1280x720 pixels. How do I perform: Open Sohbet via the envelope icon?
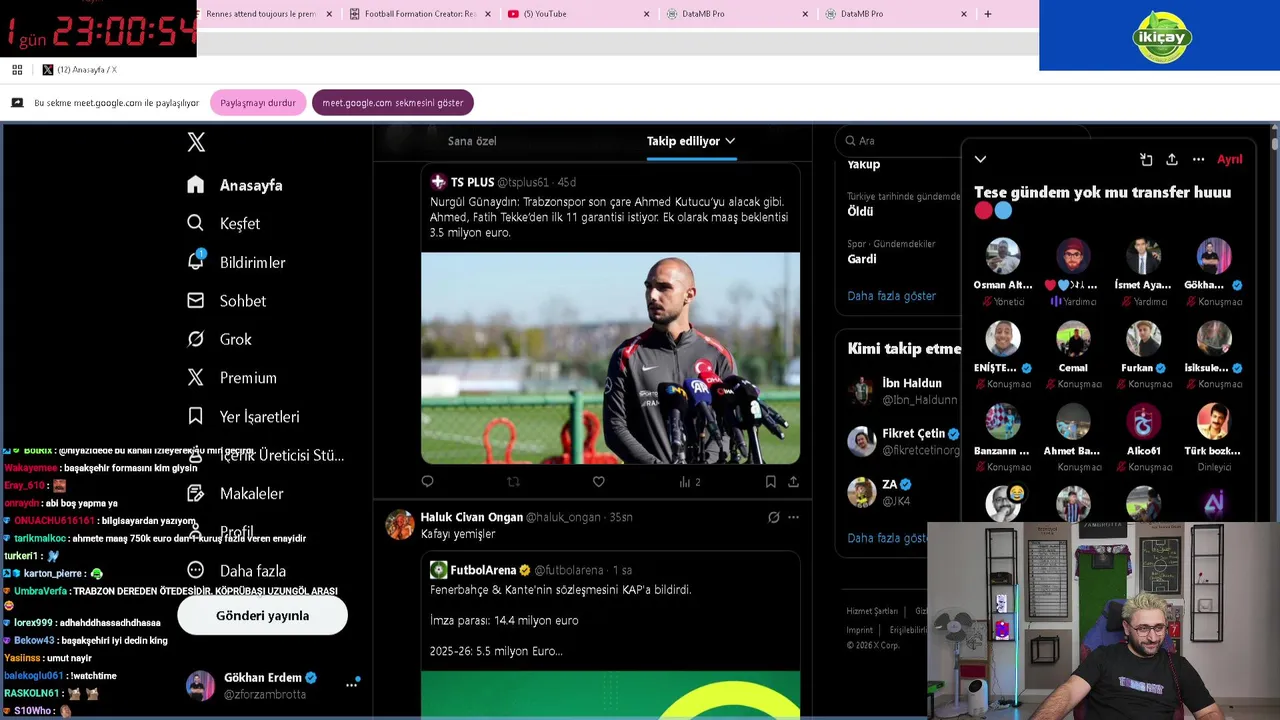[196, 300]
